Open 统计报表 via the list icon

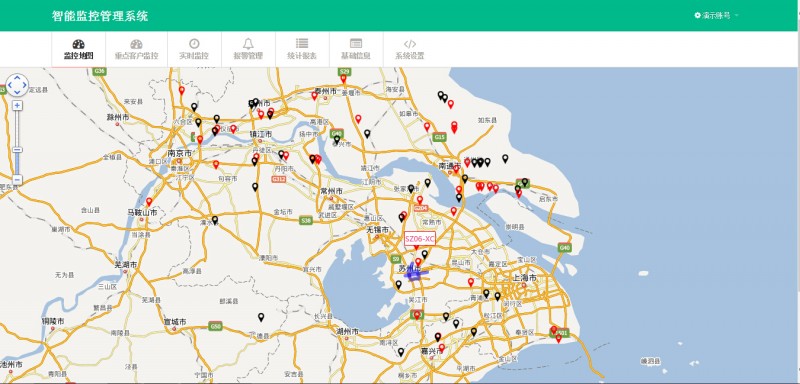[x=302, y=49]
